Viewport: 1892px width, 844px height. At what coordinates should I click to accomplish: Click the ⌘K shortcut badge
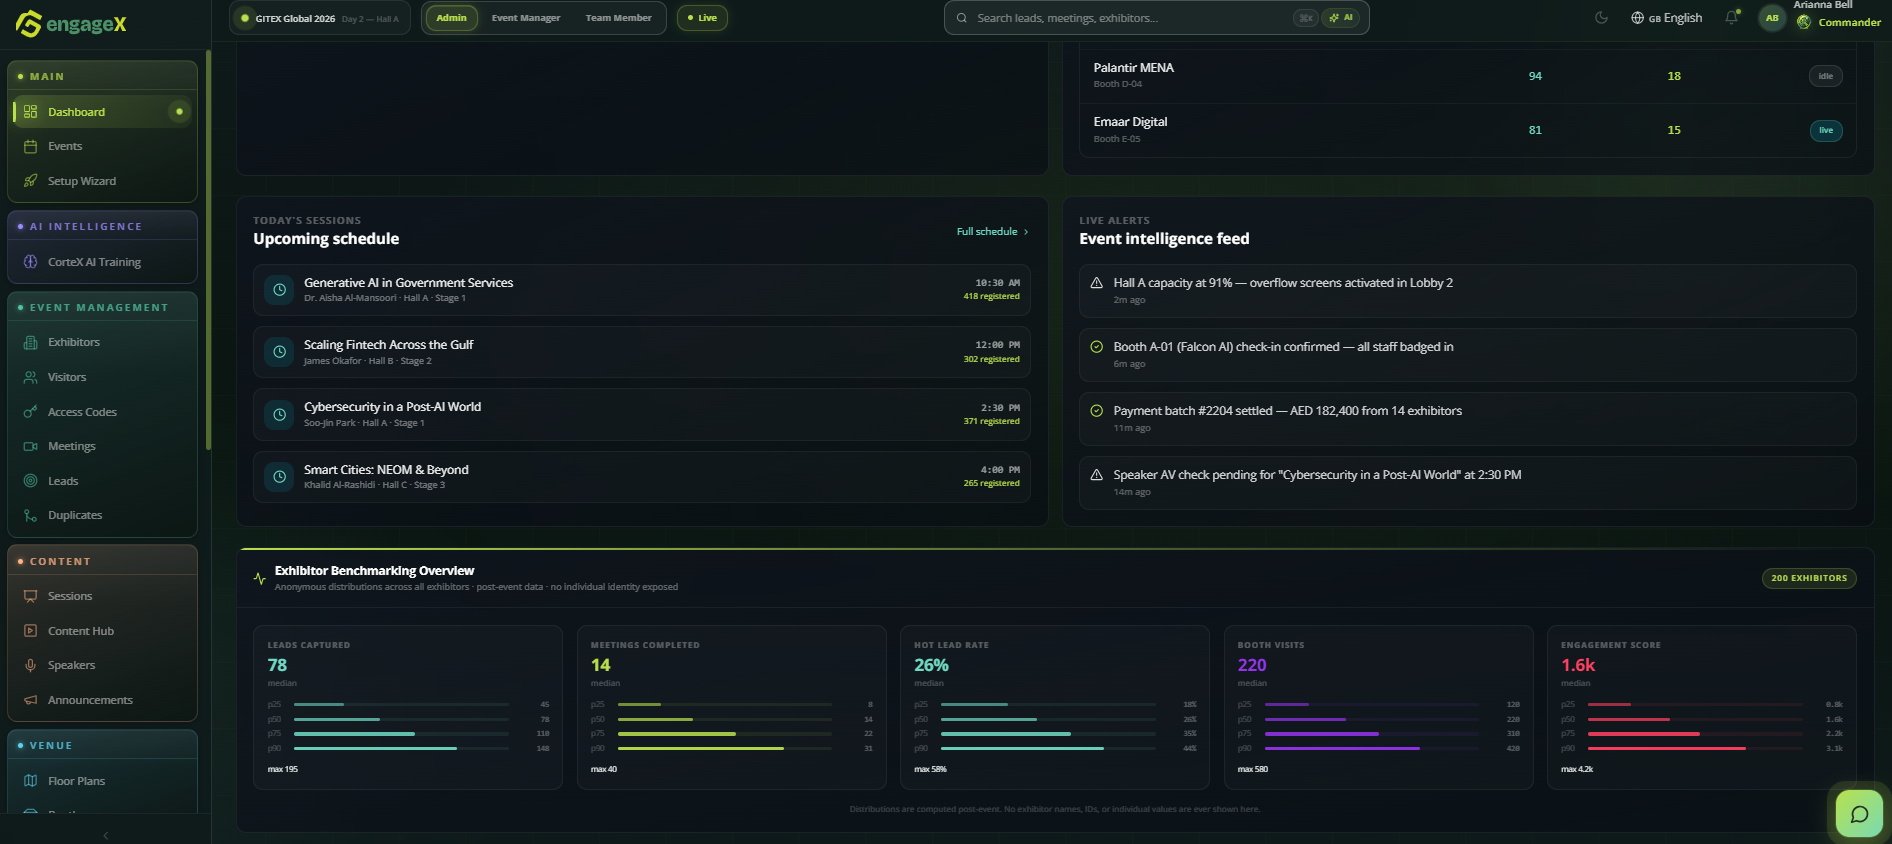tap(1305, 18)
